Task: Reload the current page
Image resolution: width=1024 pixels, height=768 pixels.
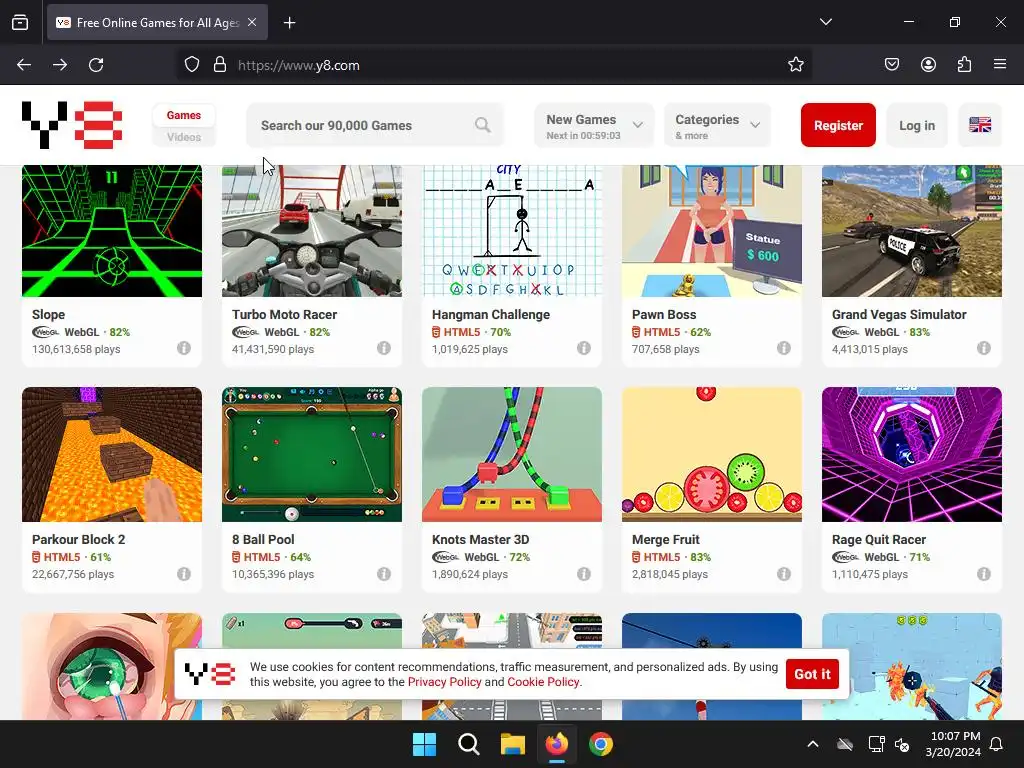Action: tap(96, 65)
